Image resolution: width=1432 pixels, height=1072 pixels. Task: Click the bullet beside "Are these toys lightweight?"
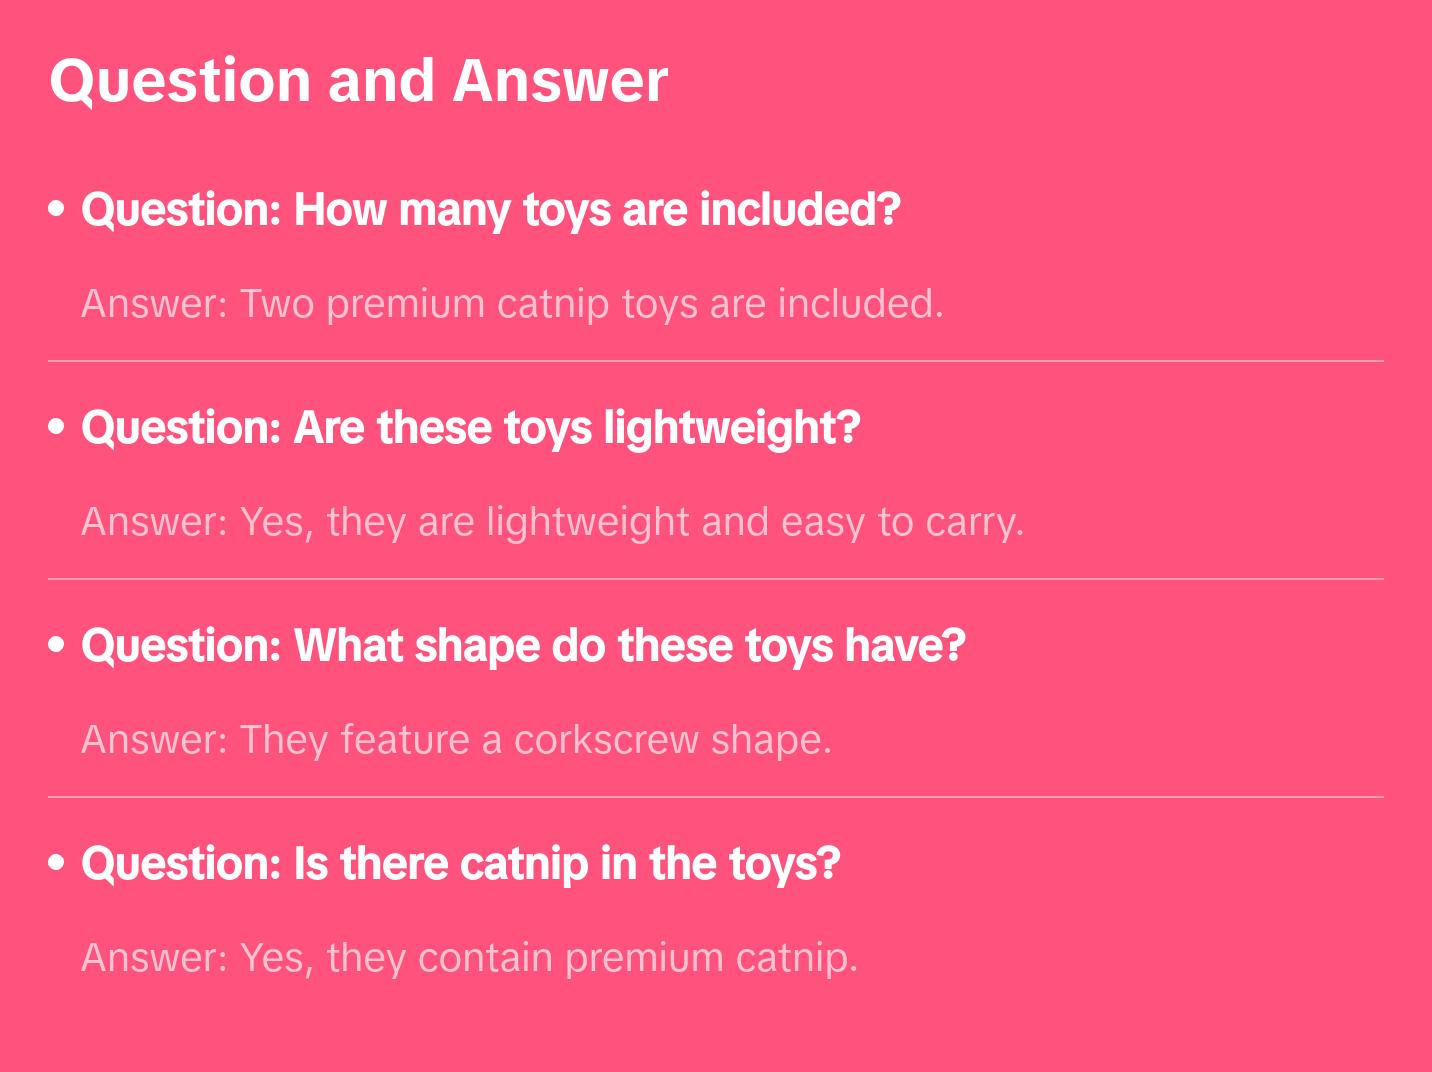[57, 427]
